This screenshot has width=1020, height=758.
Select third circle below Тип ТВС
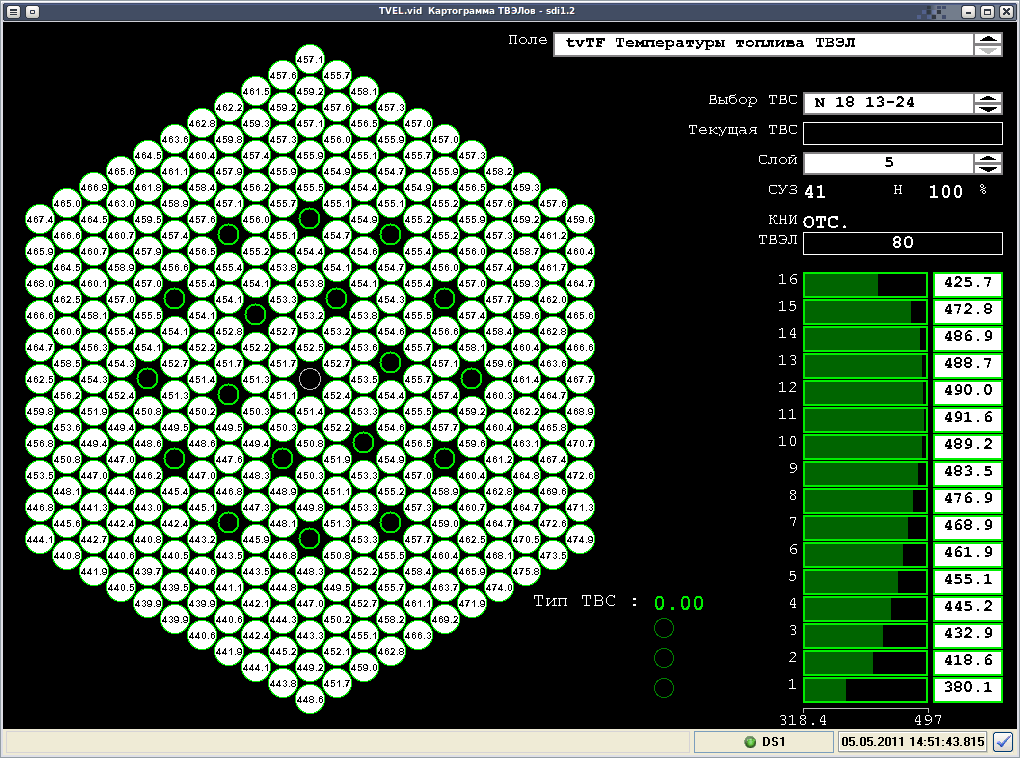(664, 688)
